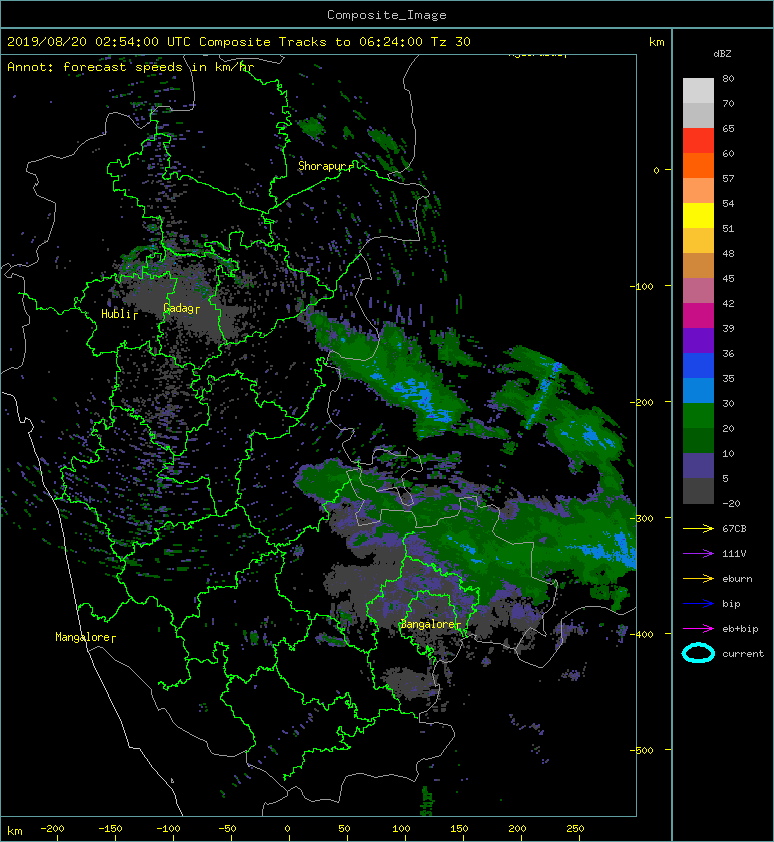Pick the slate violet 5–10 dBZ swatch
The height and width of the screenshot is (842, 774).
698,466
